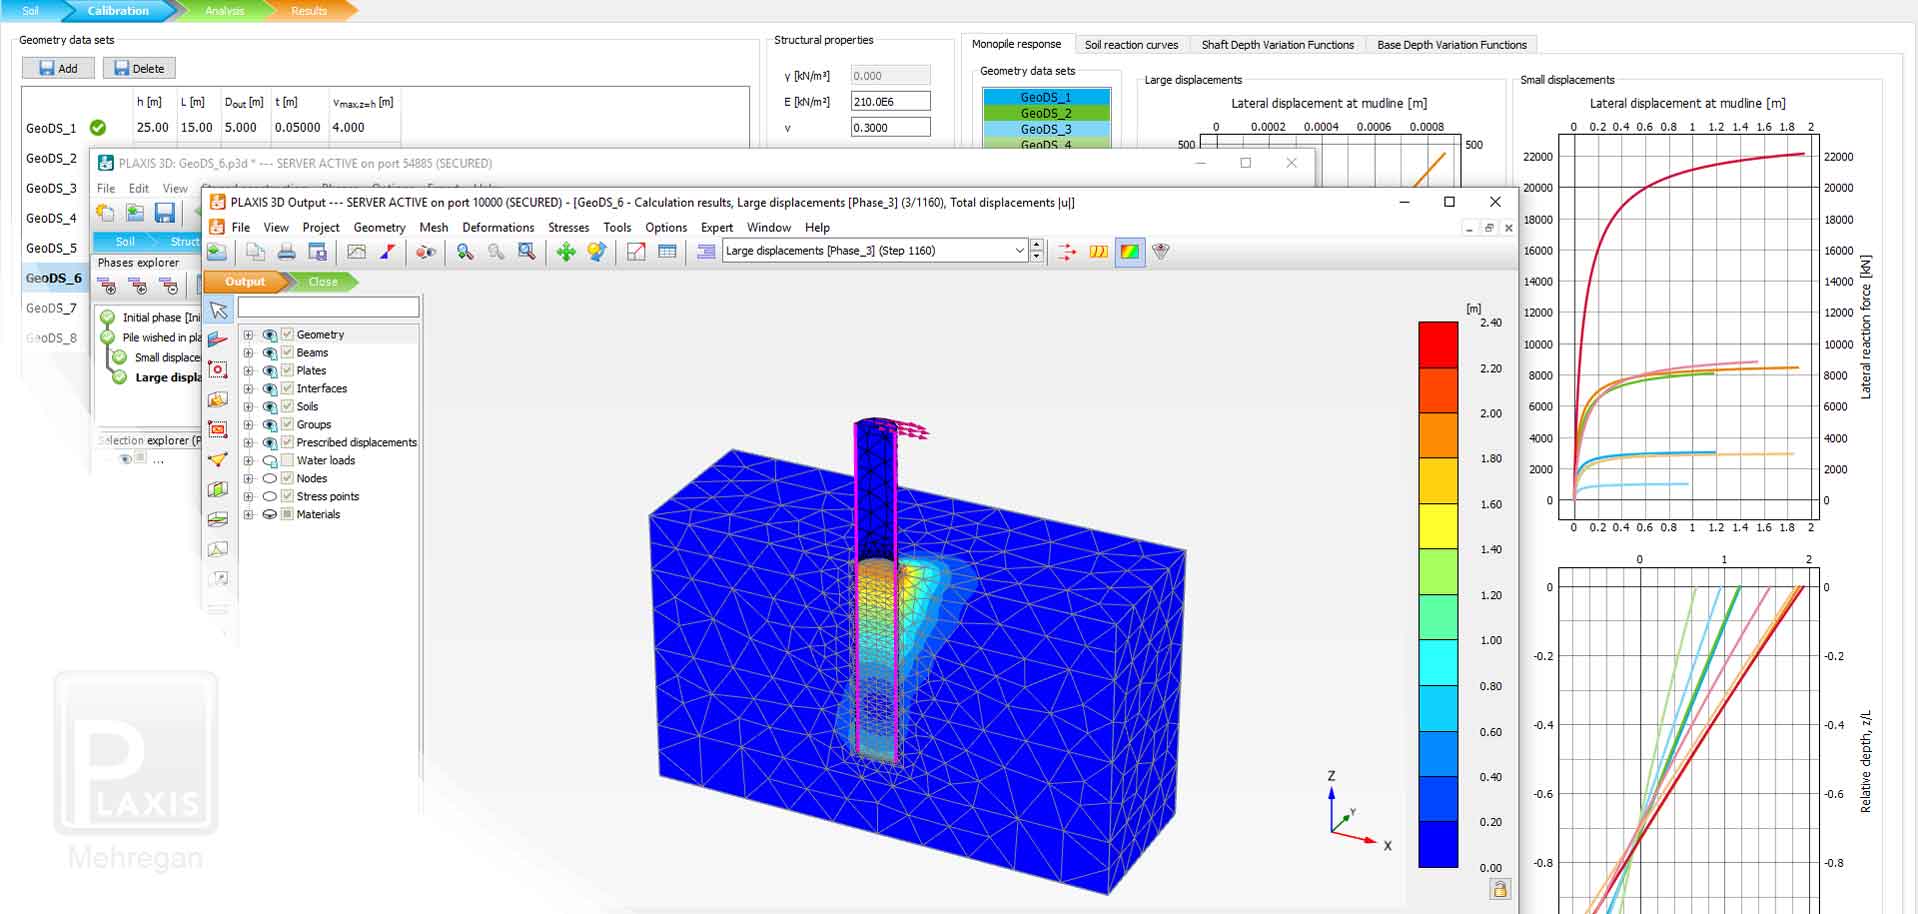Click the insert-phase icon in Phases explorer
This screenshot has width=1918, height=914.
click(x=138, y=287)
